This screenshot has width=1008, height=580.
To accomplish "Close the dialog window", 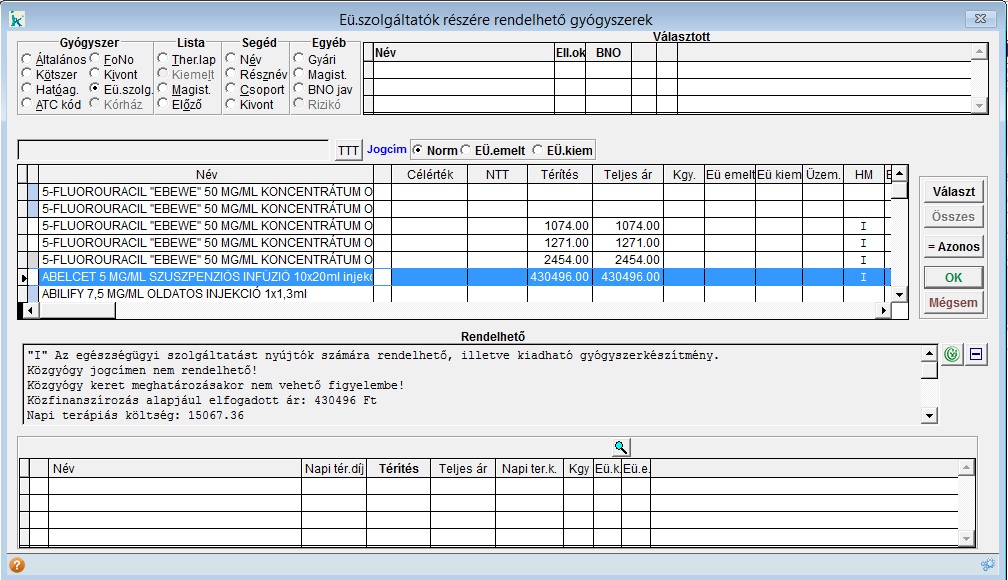I will 980,19.
